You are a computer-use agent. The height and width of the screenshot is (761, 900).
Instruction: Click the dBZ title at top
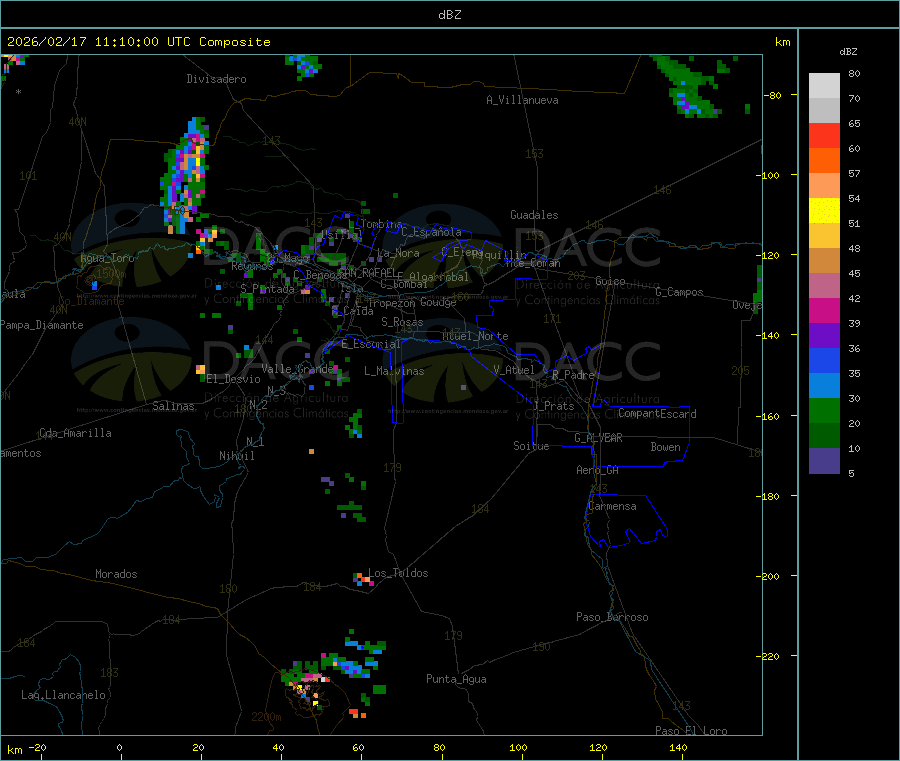point(449,15)
